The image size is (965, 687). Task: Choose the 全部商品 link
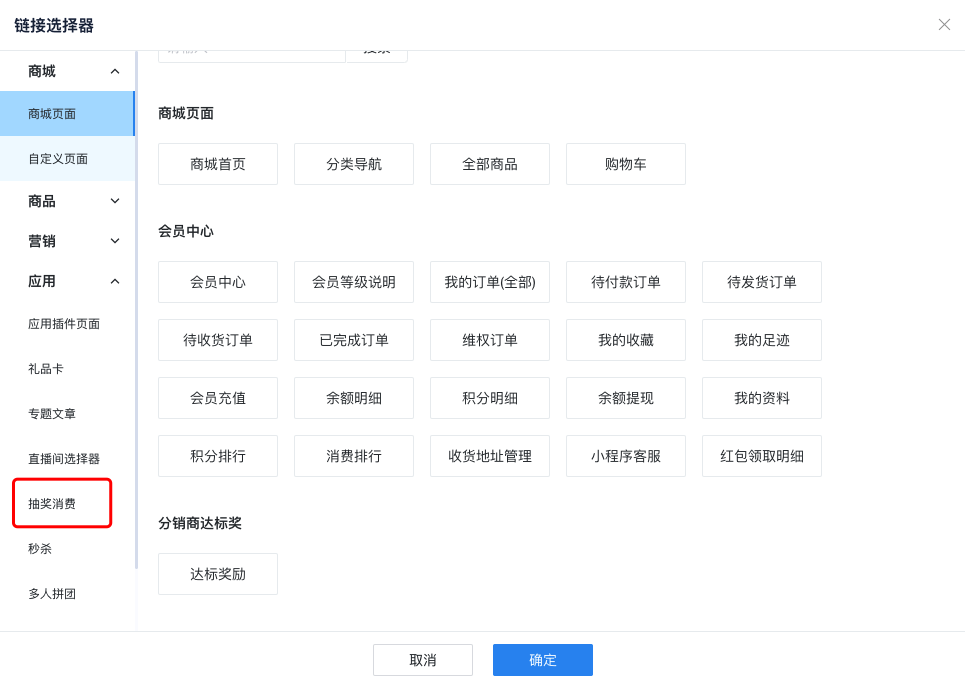click(x=490, y=164)
